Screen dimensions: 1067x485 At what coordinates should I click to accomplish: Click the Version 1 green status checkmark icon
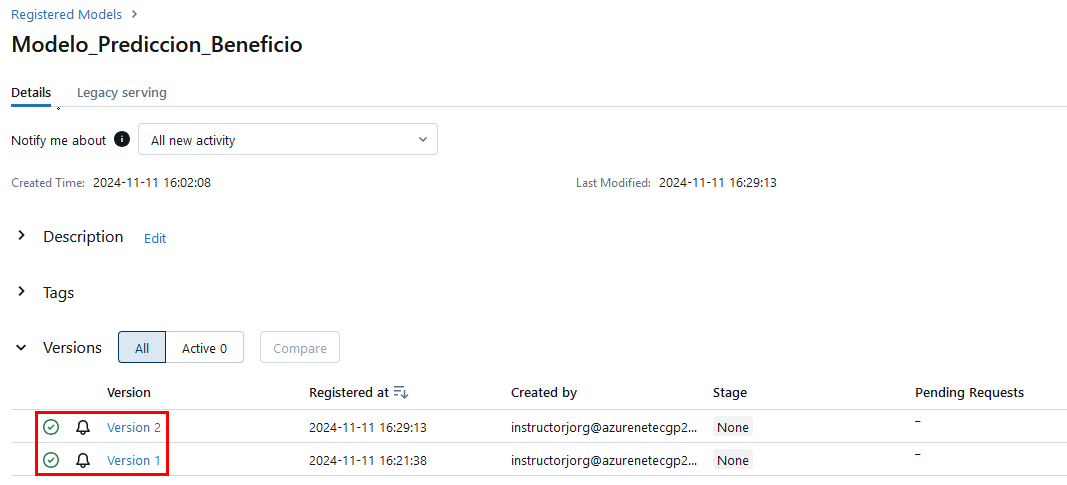(x=51, y=460)
